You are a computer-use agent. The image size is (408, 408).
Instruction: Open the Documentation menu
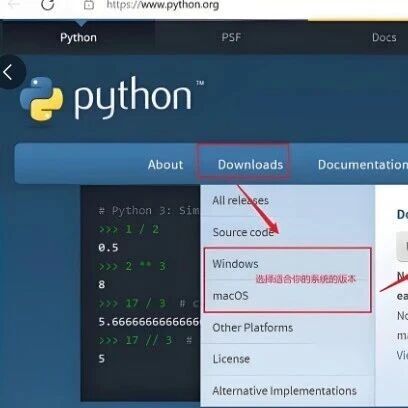pos(363,165)
